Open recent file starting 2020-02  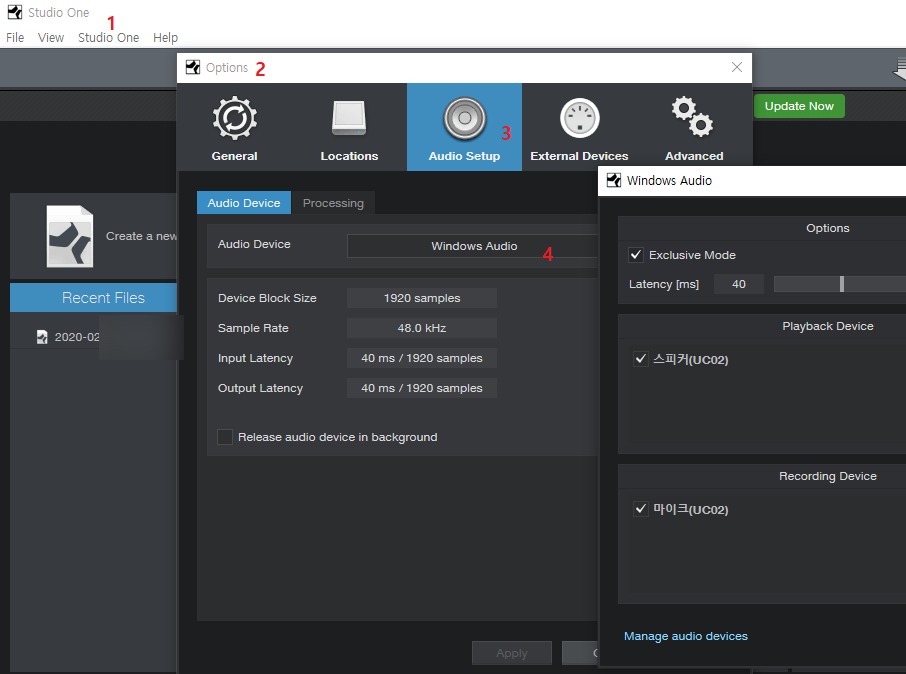[77, 337]
